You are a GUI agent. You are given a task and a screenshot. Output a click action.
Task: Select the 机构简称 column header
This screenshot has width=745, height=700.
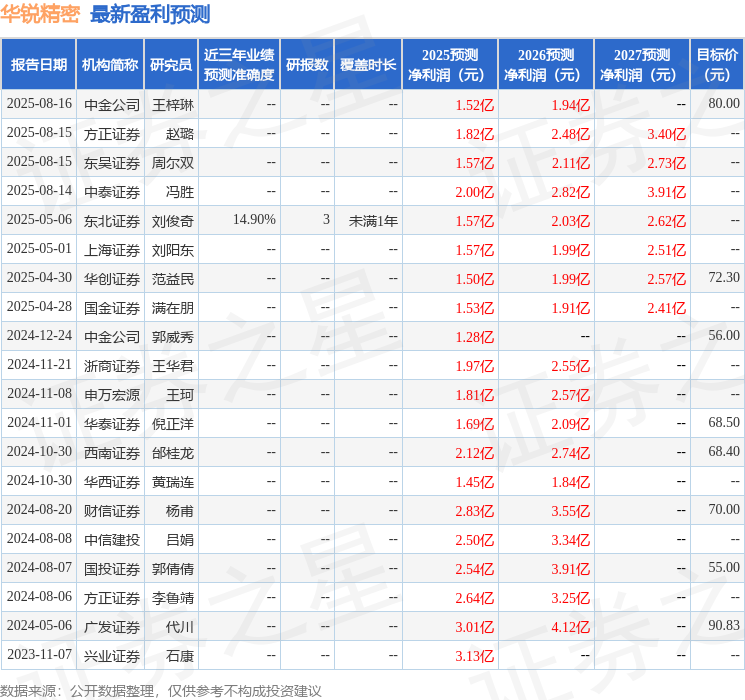(110, 65)
